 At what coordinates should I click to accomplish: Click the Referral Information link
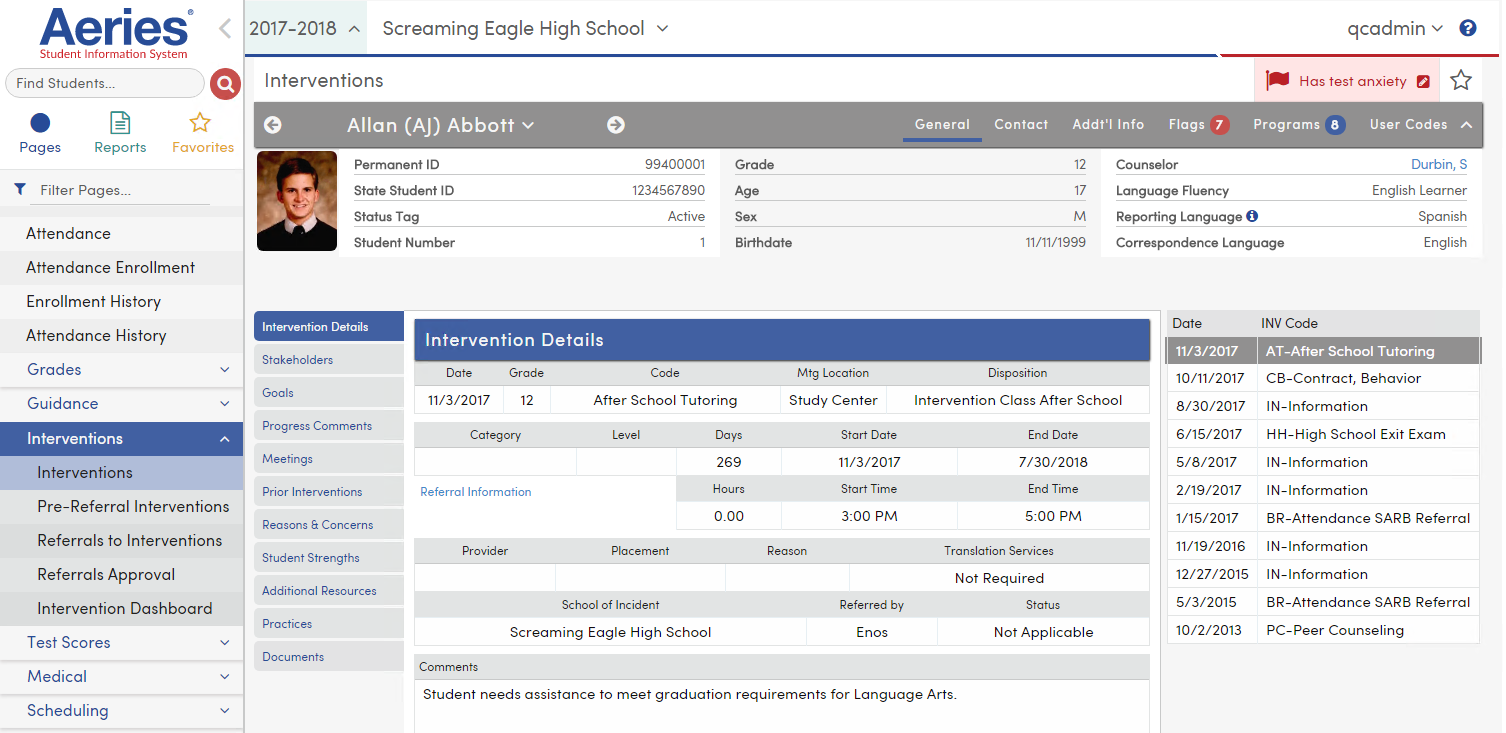pyautogui.click(x=475, y=491)
